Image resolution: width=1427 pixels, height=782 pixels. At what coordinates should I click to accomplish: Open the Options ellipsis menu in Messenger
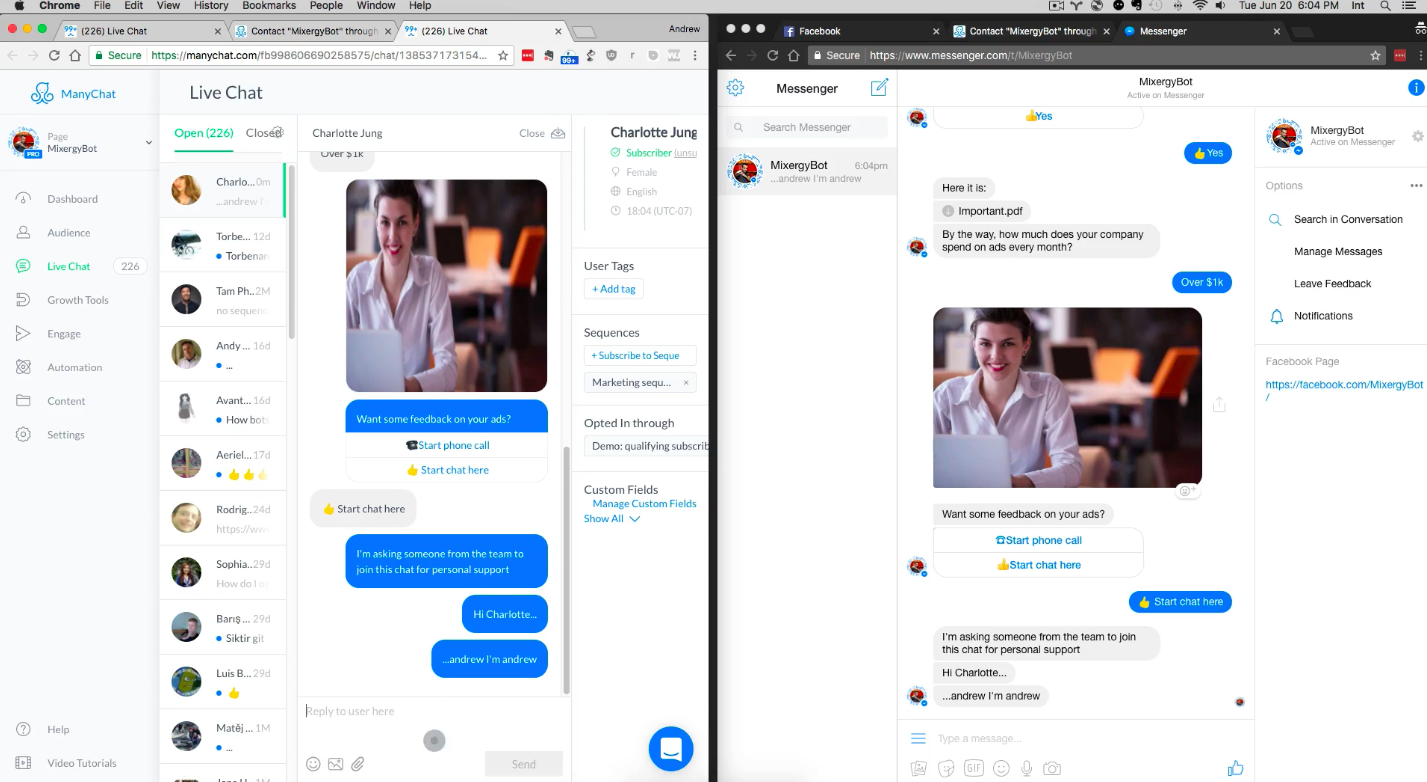pos(1415,186)
